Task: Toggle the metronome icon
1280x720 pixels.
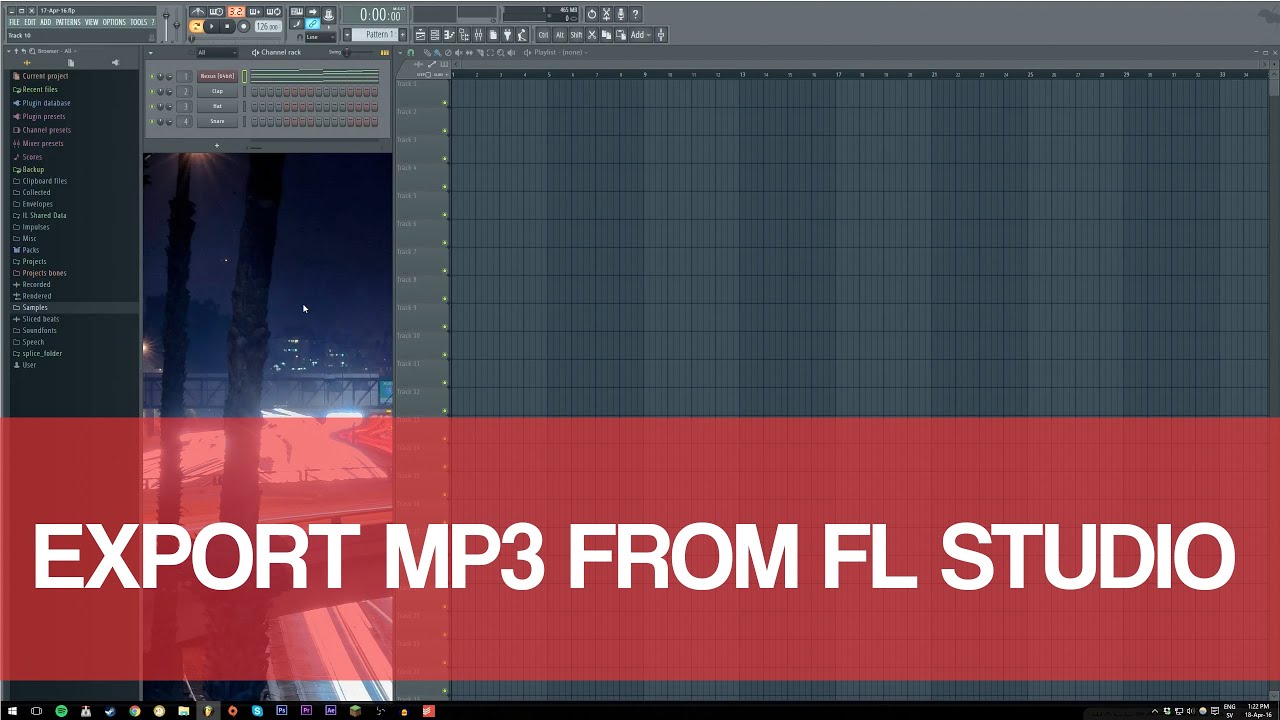Action: pyautogui.click(x=197, y=12)
